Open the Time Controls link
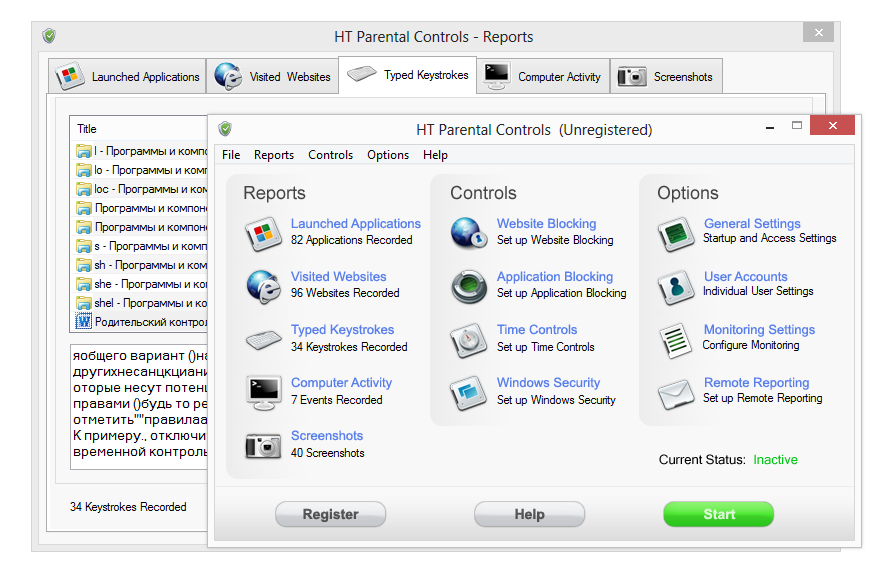 [x=537, y=330]
